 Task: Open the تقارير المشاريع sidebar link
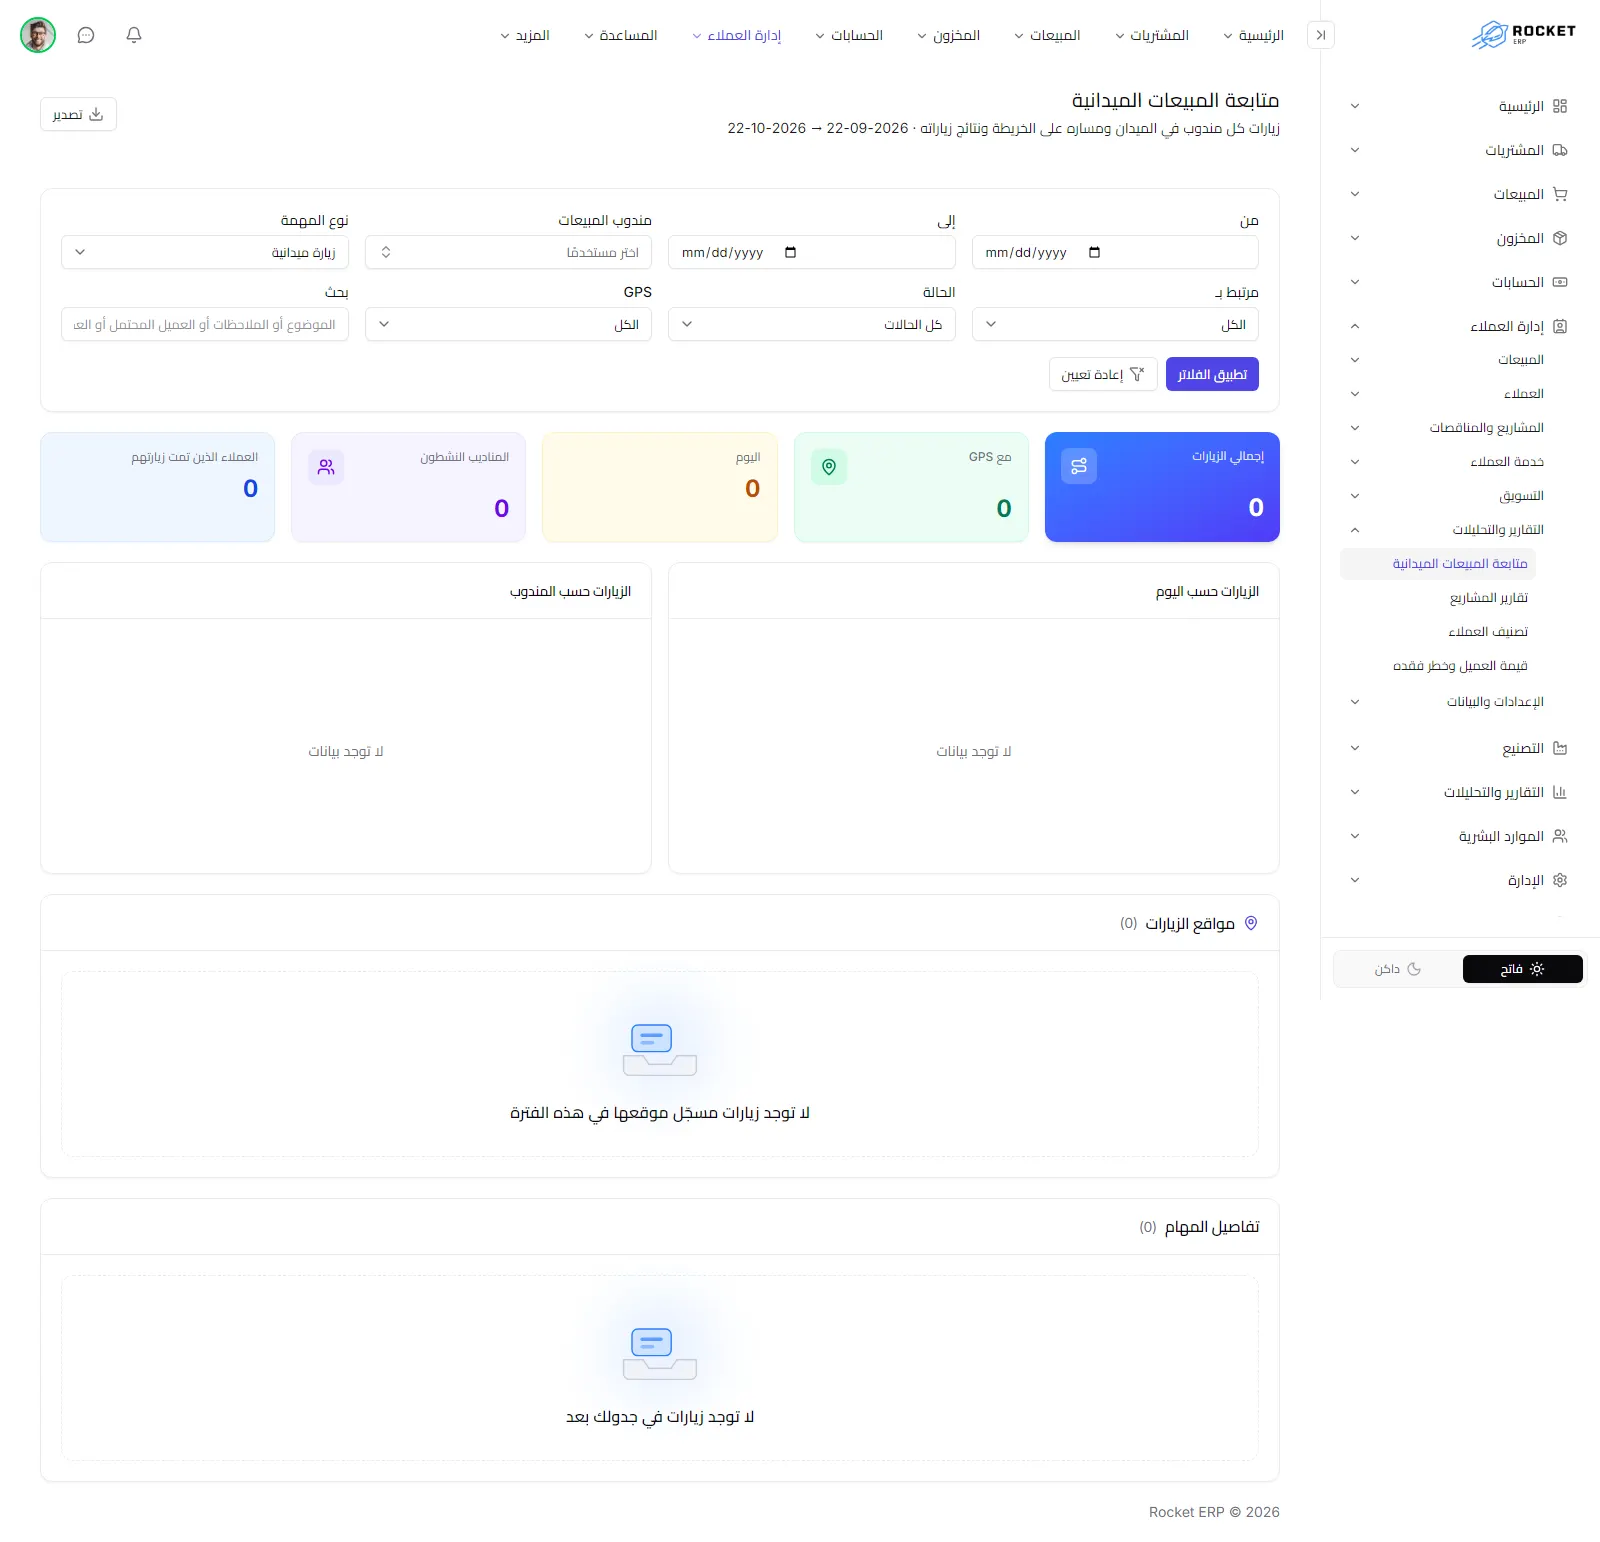click(1489, 598)
